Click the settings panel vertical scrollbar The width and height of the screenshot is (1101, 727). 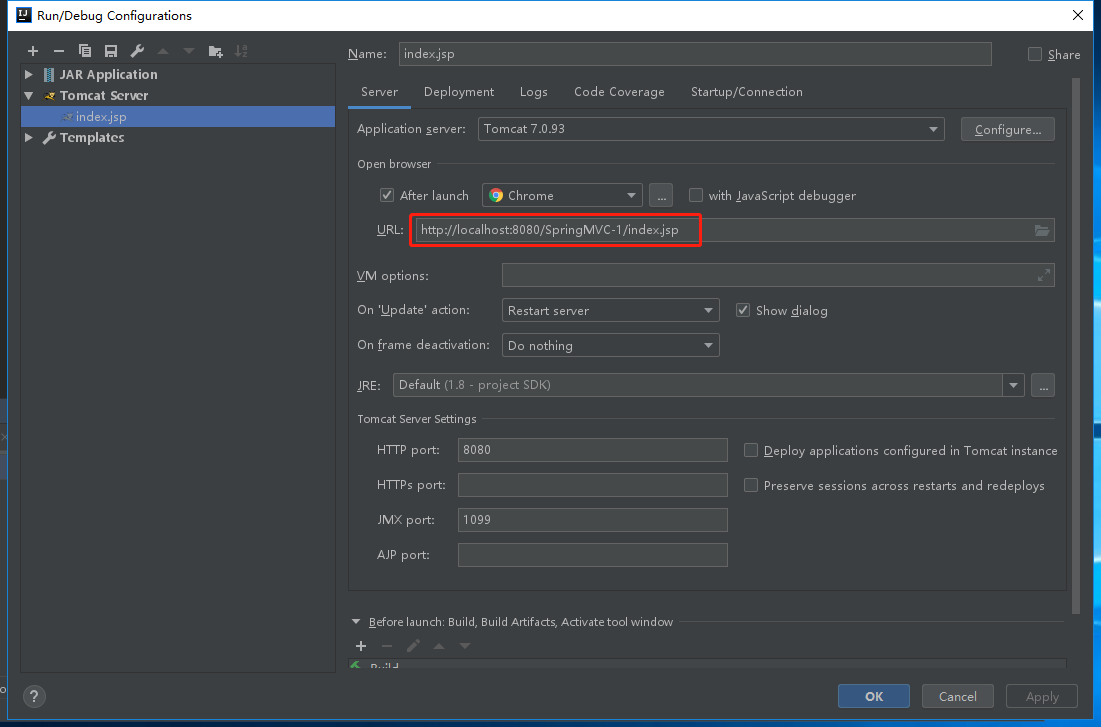(1076, 346)
